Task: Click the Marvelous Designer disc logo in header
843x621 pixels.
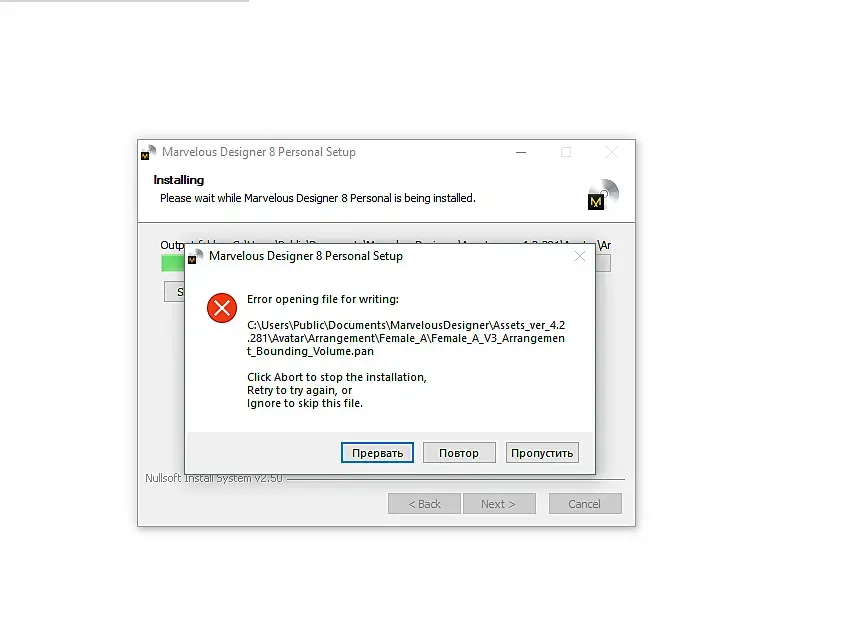Action: [x=603, y=194]
